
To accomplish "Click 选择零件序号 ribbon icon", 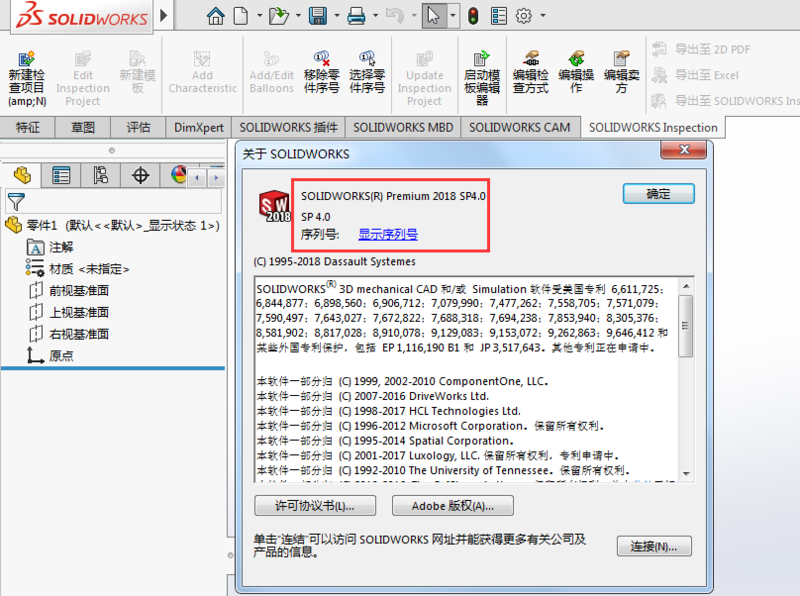I will [367, 72].
